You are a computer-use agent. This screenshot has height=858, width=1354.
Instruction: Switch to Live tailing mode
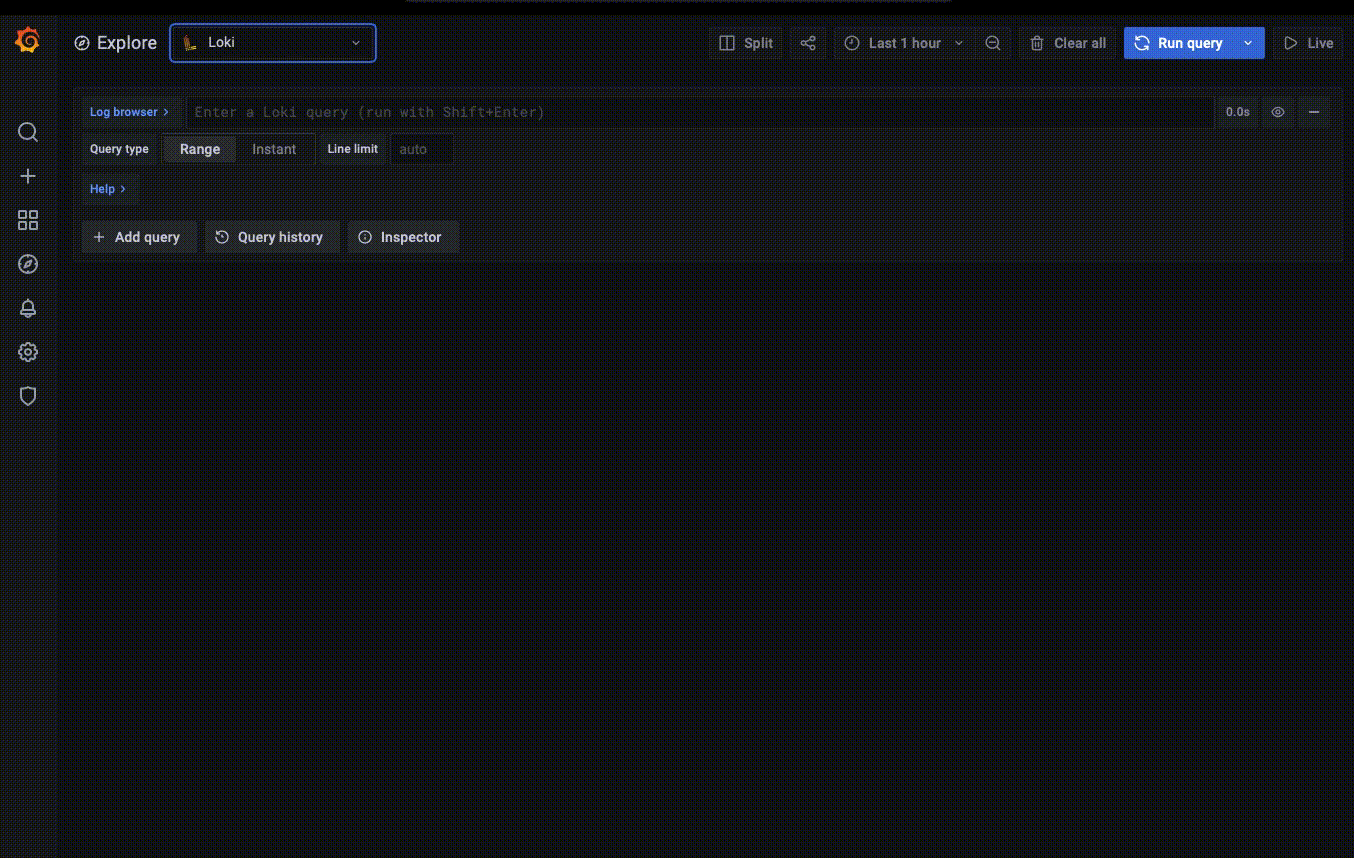[1310, 43]
